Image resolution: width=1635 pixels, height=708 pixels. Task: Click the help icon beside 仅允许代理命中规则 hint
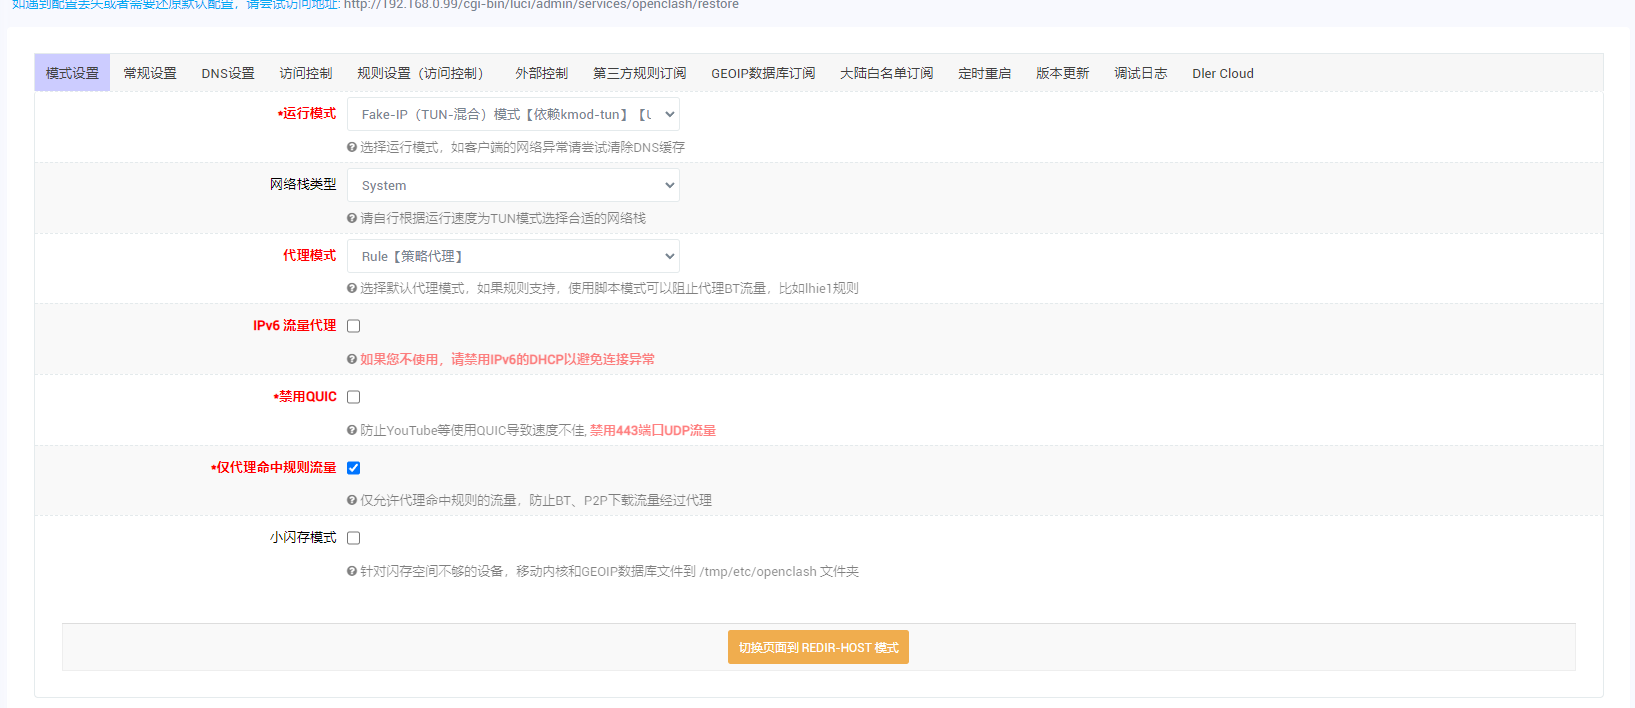(352, 500)
